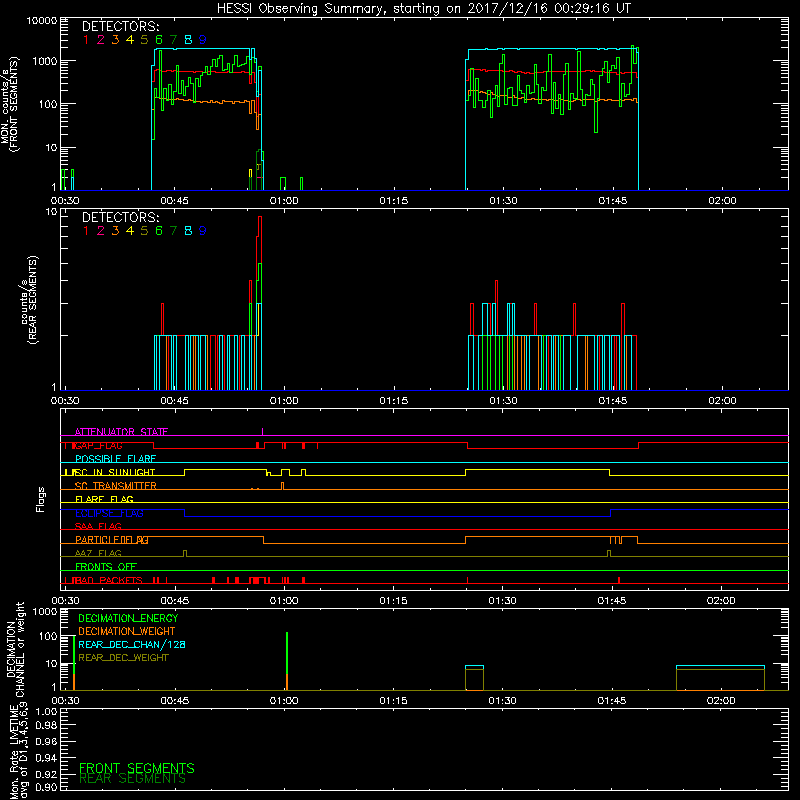Image resolution: width=800 pixels, height=800 pixels.
Task: Click the 10000 y-axis tick of front segments plot
Action: [42, 20]
